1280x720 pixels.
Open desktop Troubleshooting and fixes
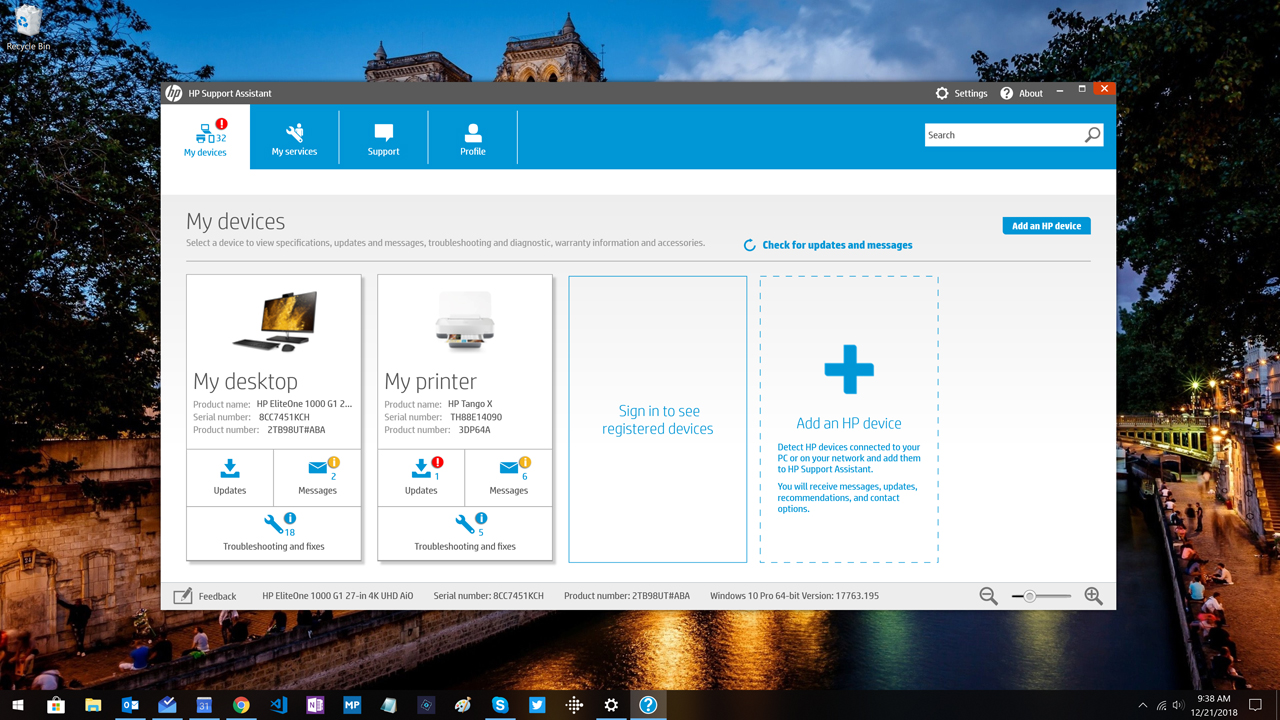tap(273, 533)
